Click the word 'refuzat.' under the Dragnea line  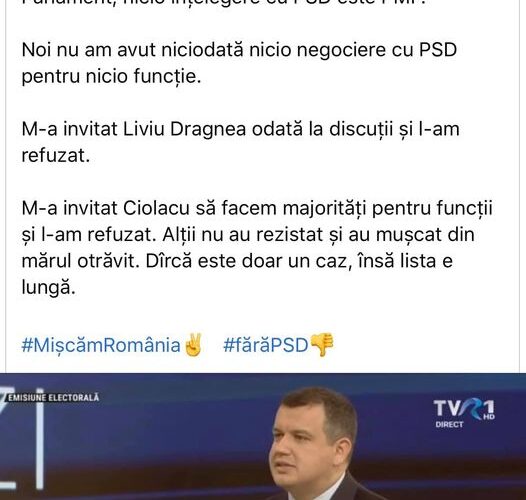[x=56, y=156]
